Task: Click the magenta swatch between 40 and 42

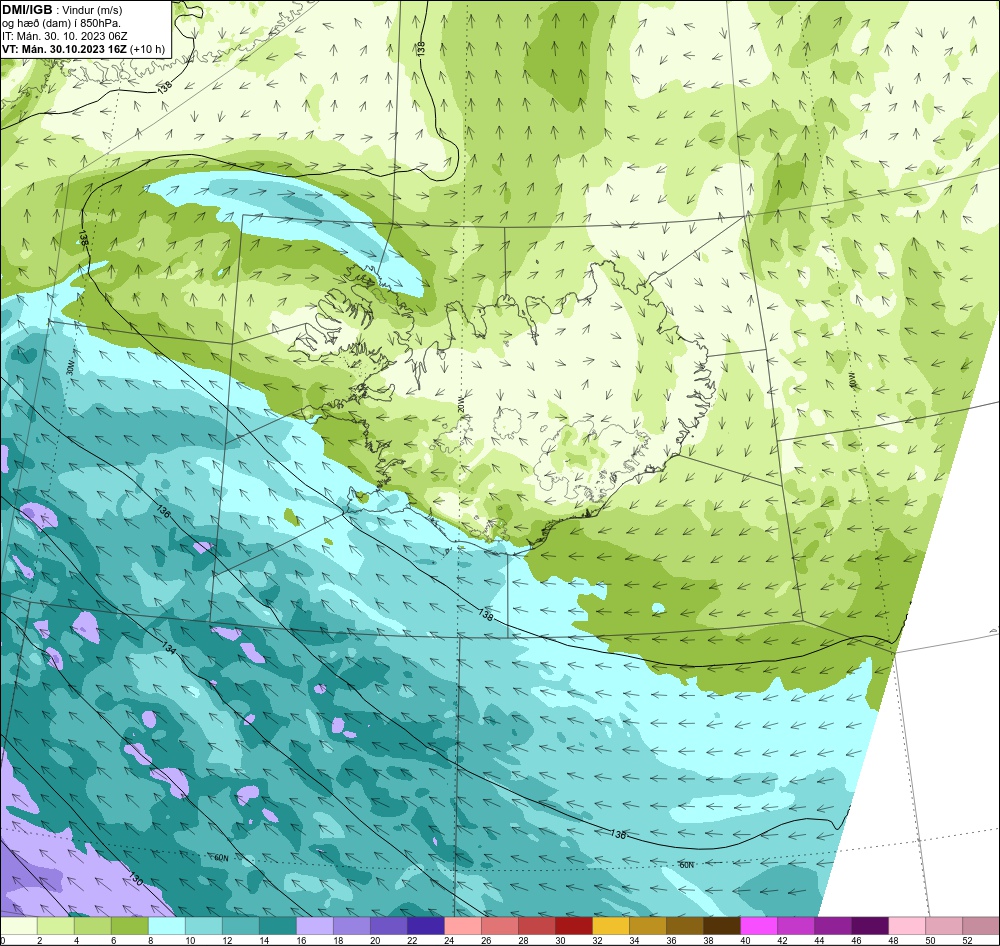Action: pos(759,926)
